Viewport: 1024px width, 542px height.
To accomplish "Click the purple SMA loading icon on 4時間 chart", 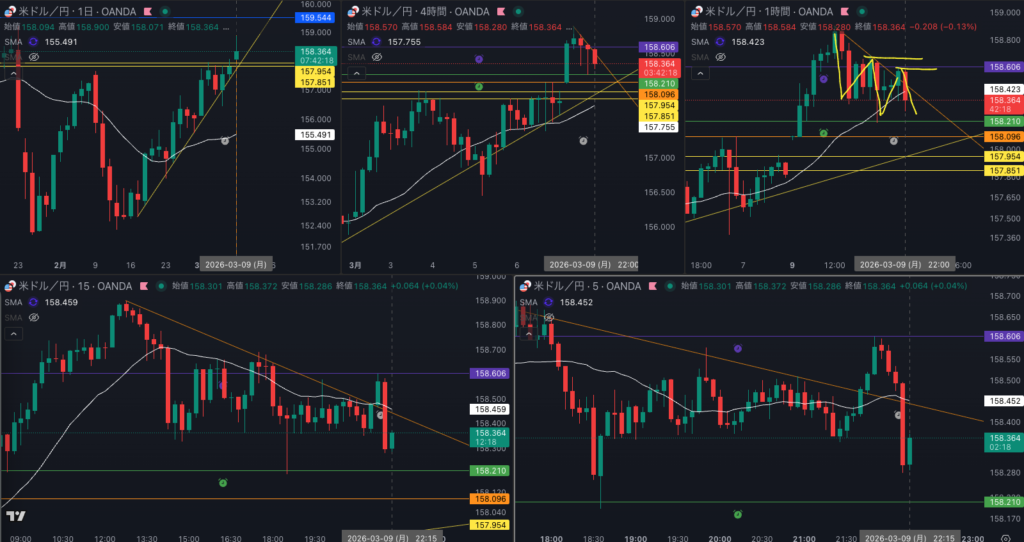I will click(376, 41).
